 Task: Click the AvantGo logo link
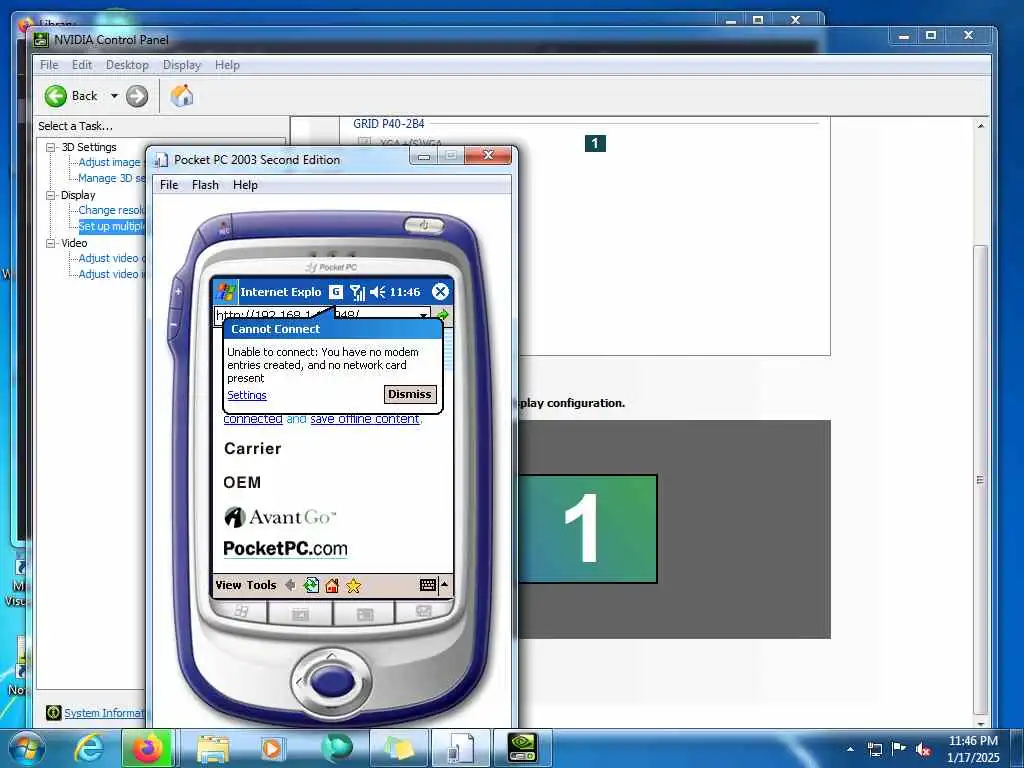coord(280,517)
